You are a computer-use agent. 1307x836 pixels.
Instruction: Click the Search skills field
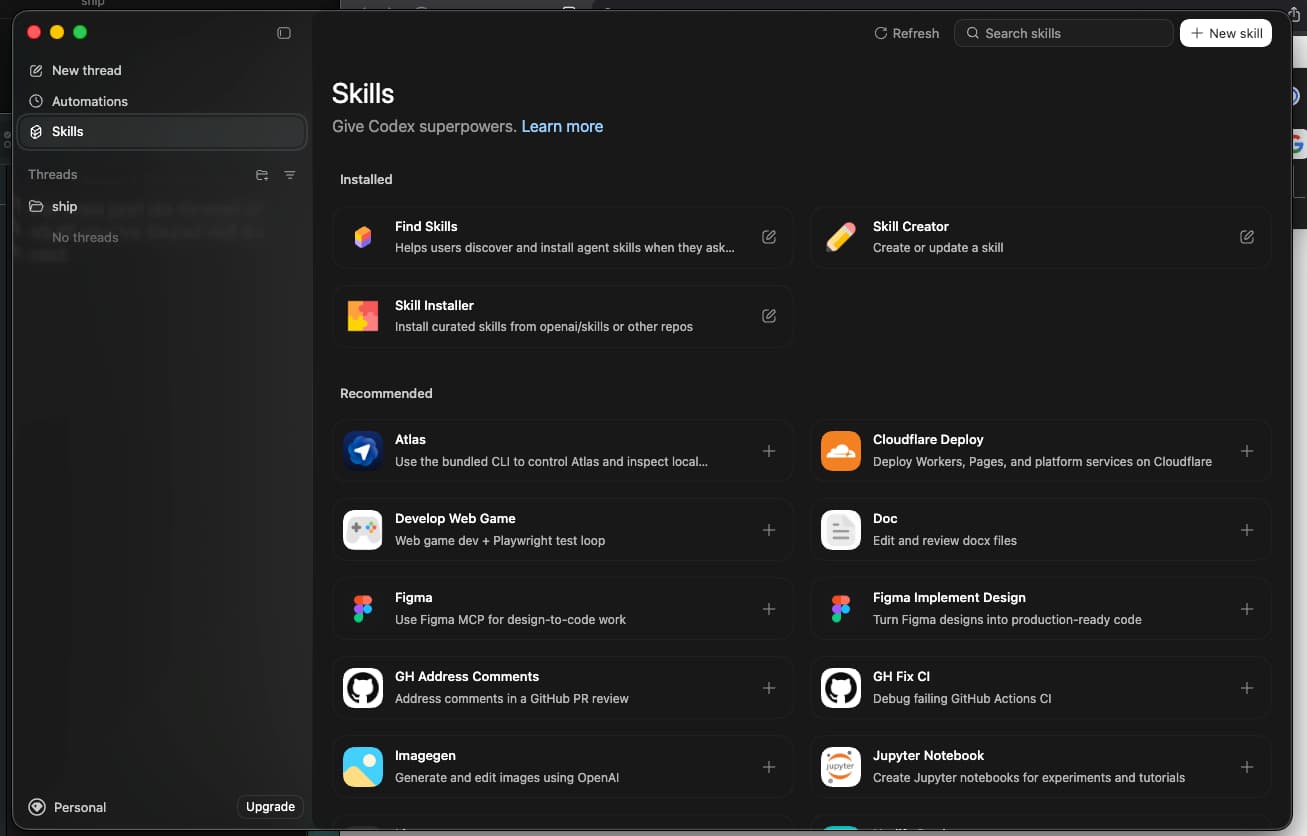[x=1065, y=33]
